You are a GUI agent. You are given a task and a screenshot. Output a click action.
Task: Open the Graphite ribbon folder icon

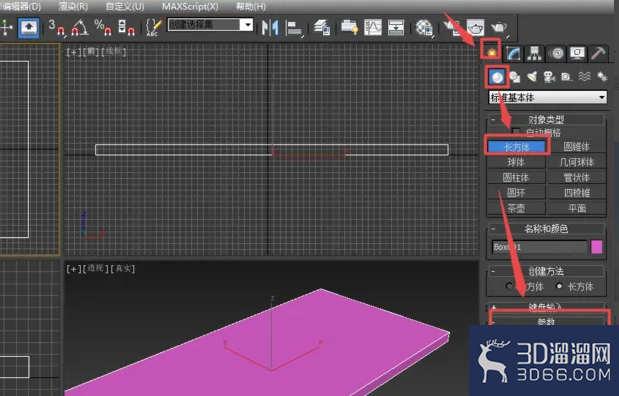click(349, 27)
